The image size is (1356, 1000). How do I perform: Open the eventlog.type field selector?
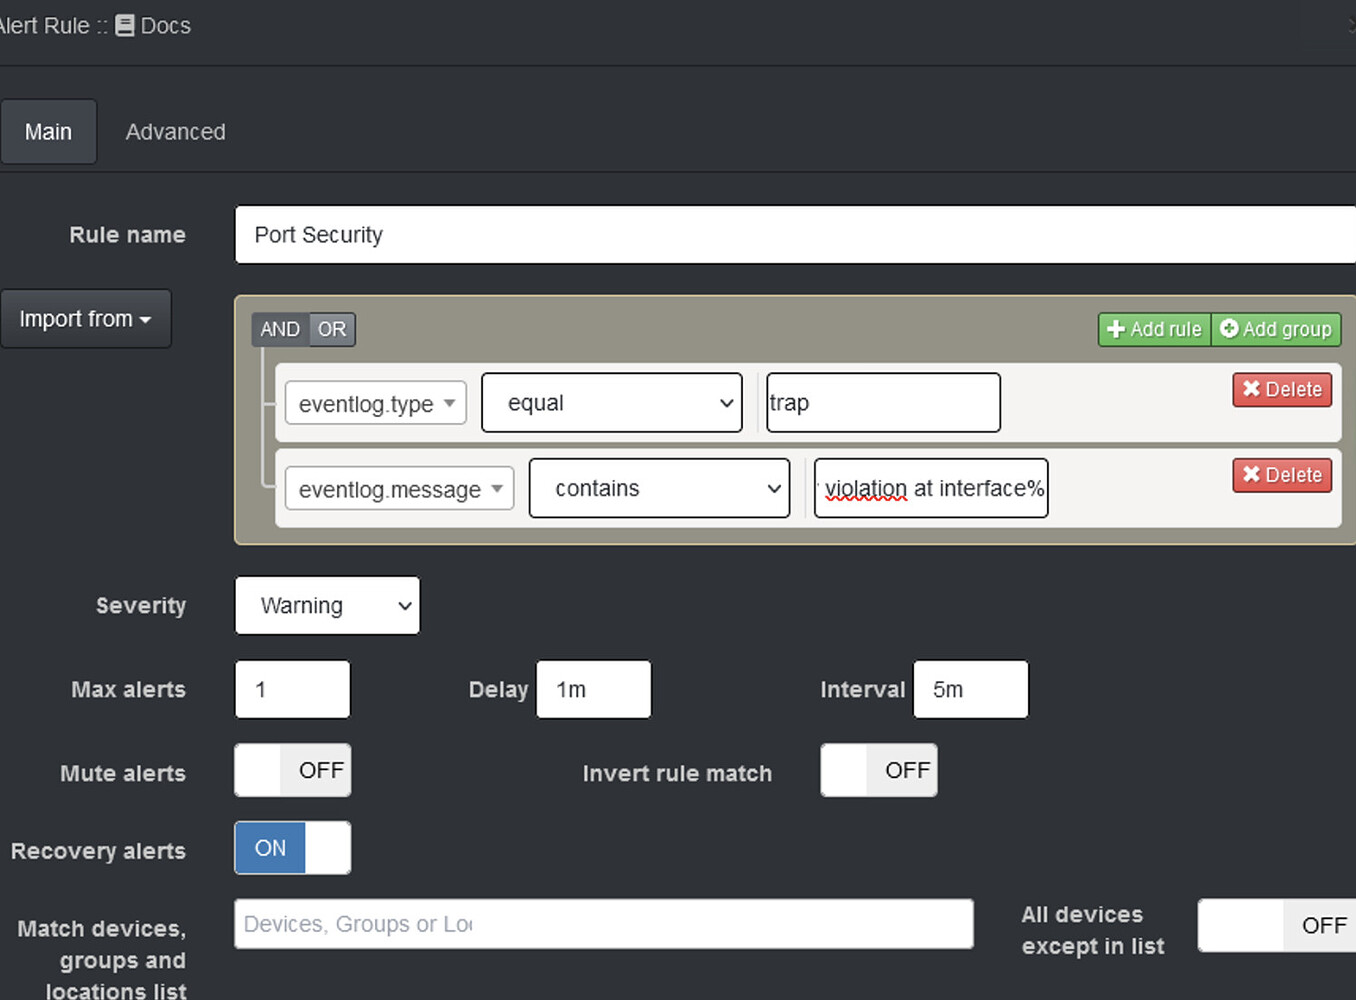pos(375,403)
